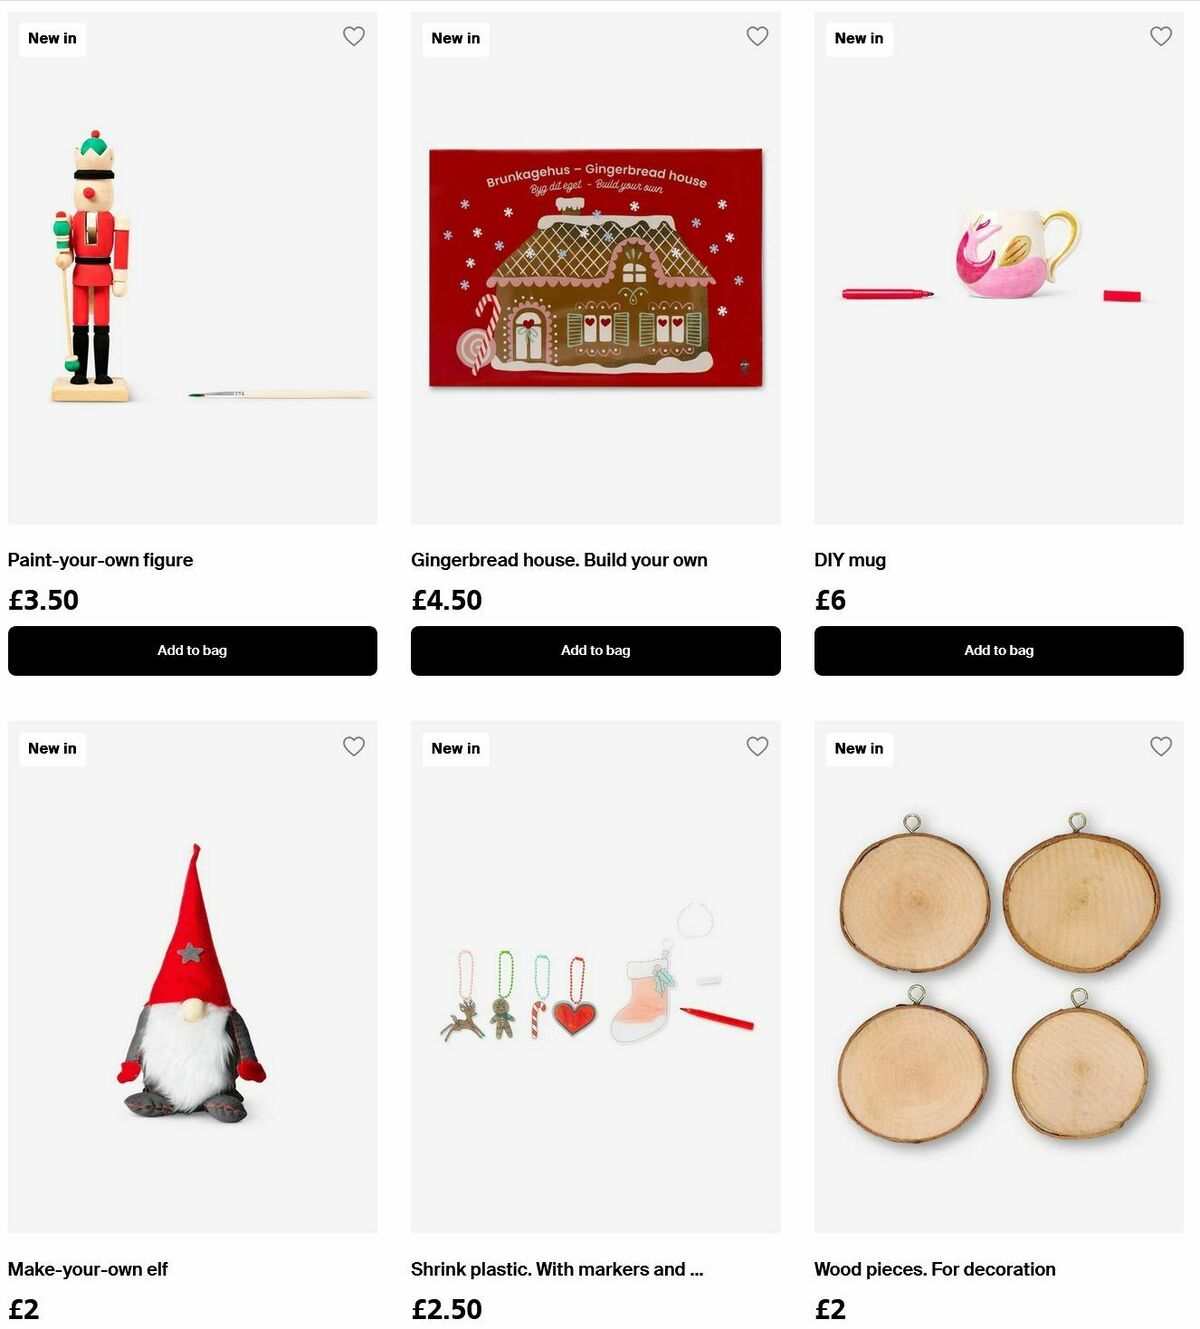Favorite the Wood pieces with heart icon

(x=1161, y=746)
